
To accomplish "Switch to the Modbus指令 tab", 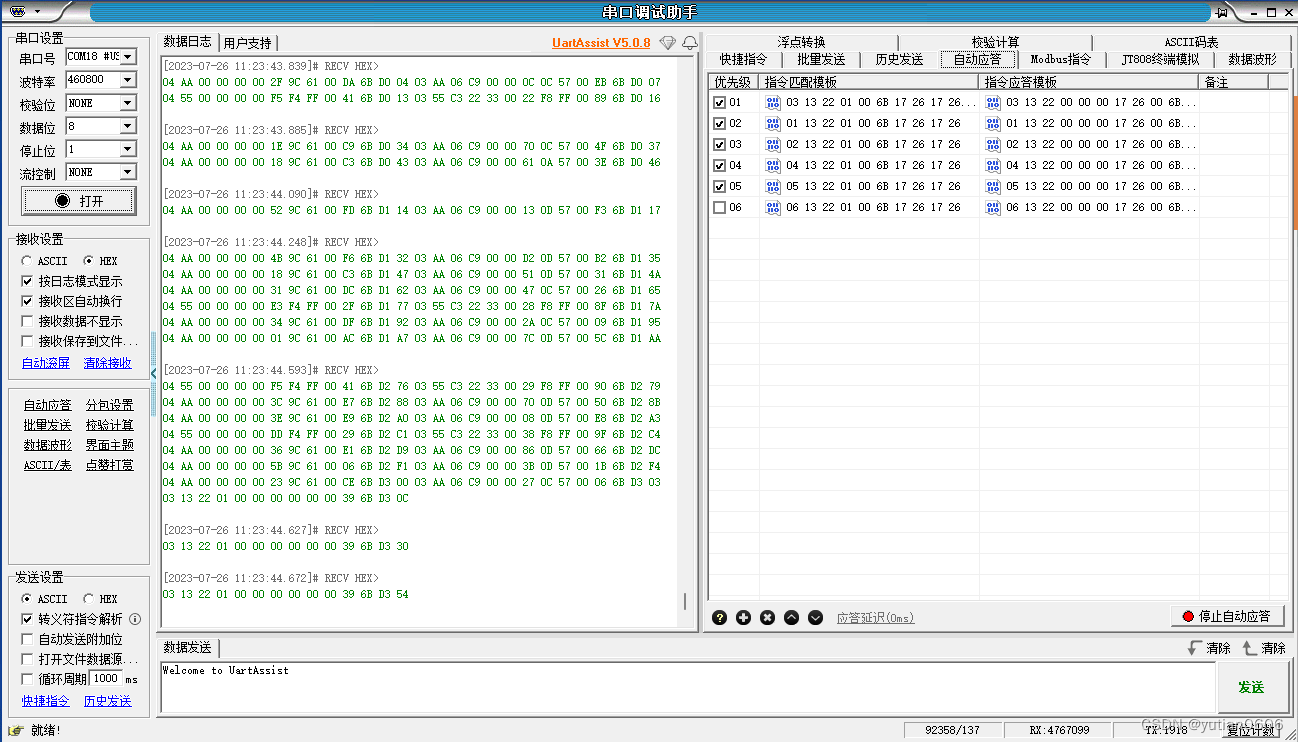I will point(1061,59).
